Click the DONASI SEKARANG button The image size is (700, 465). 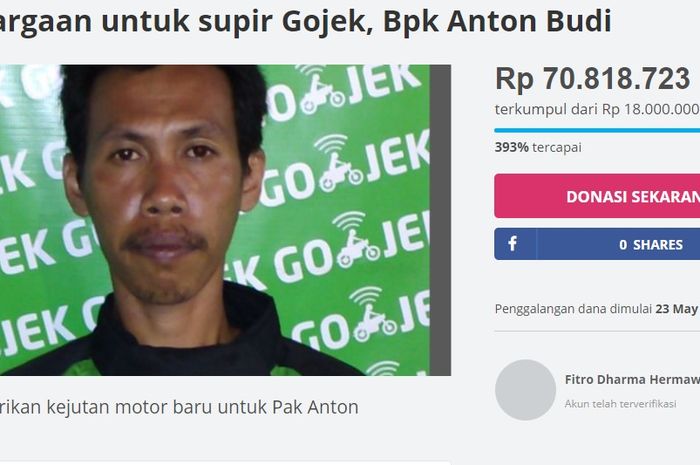coord(597,196)
